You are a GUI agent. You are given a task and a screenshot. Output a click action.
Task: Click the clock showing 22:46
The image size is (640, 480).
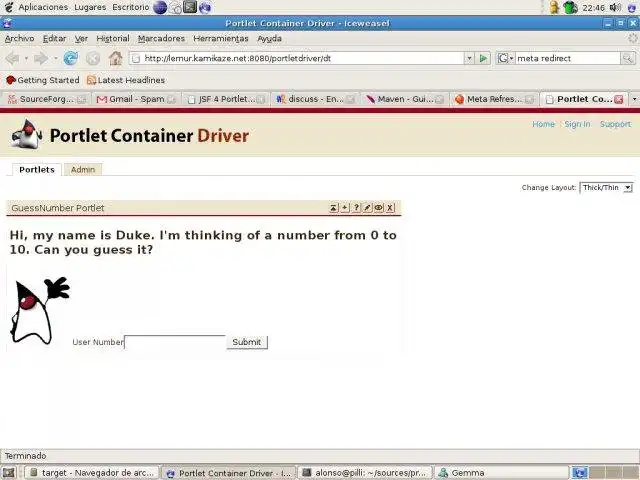593,7
